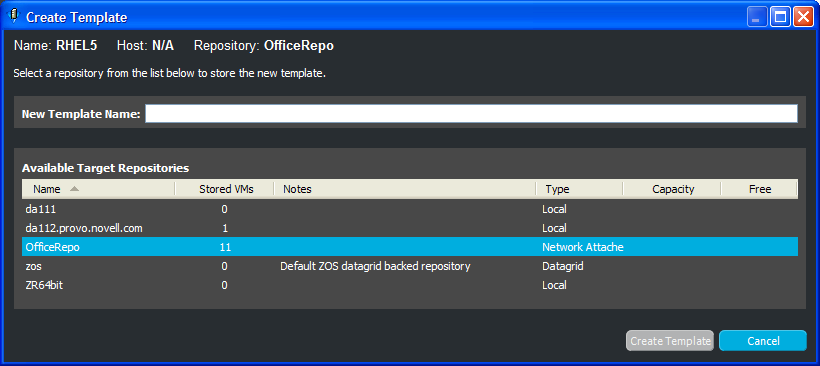Click the Network Attache type cell
Image resolution: width=820 pixels, height=366 pixels.
click(583, 247)
